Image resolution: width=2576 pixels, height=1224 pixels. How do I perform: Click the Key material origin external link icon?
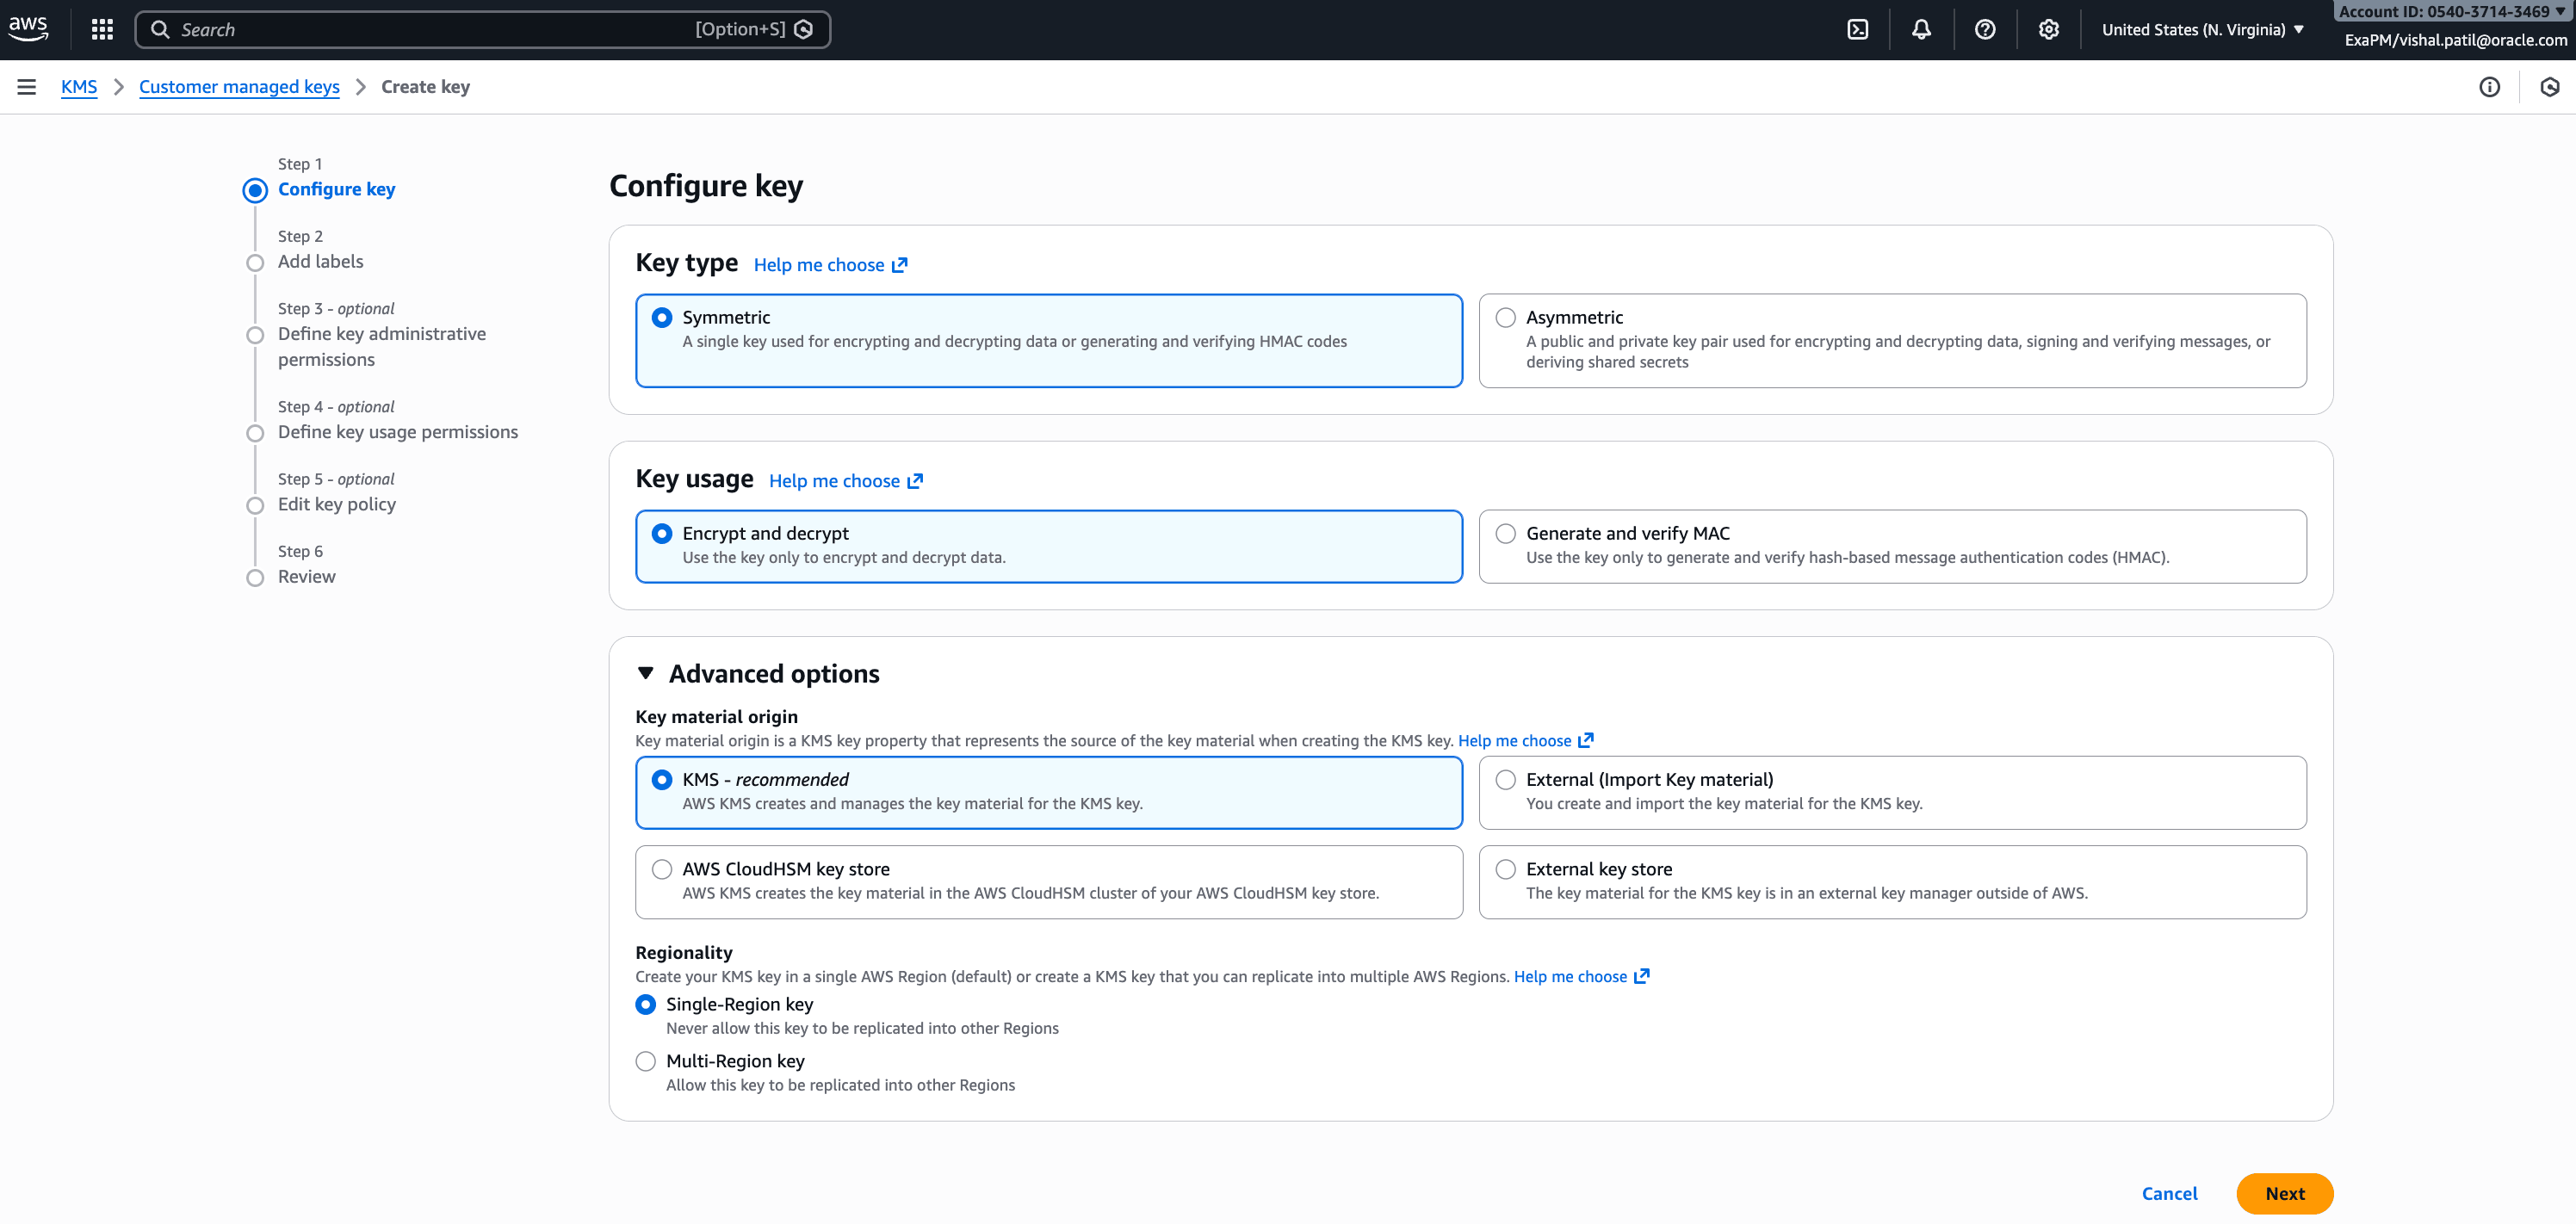coord(1586,740)
